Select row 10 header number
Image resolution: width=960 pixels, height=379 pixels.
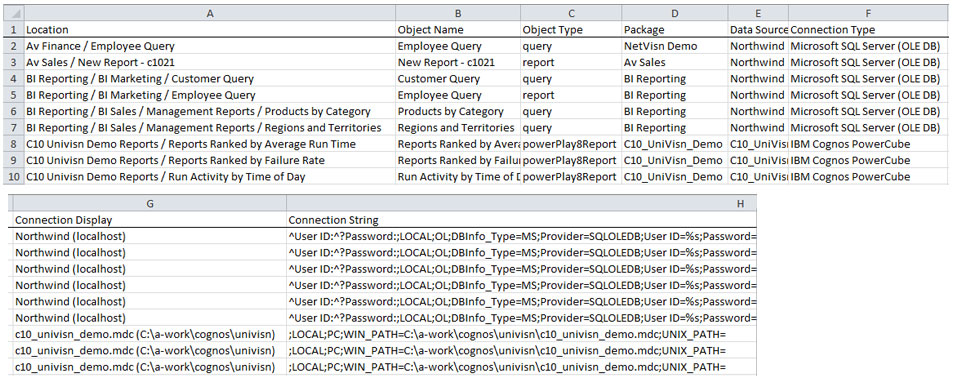13,177
